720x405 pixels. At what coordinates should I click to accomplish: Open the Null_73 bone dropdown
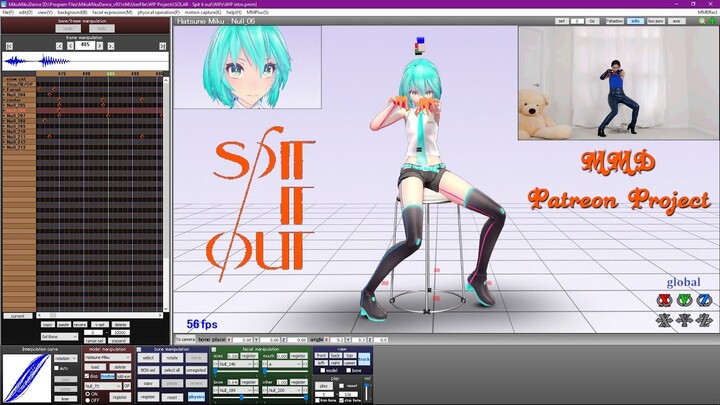click(x=103, y=386)
